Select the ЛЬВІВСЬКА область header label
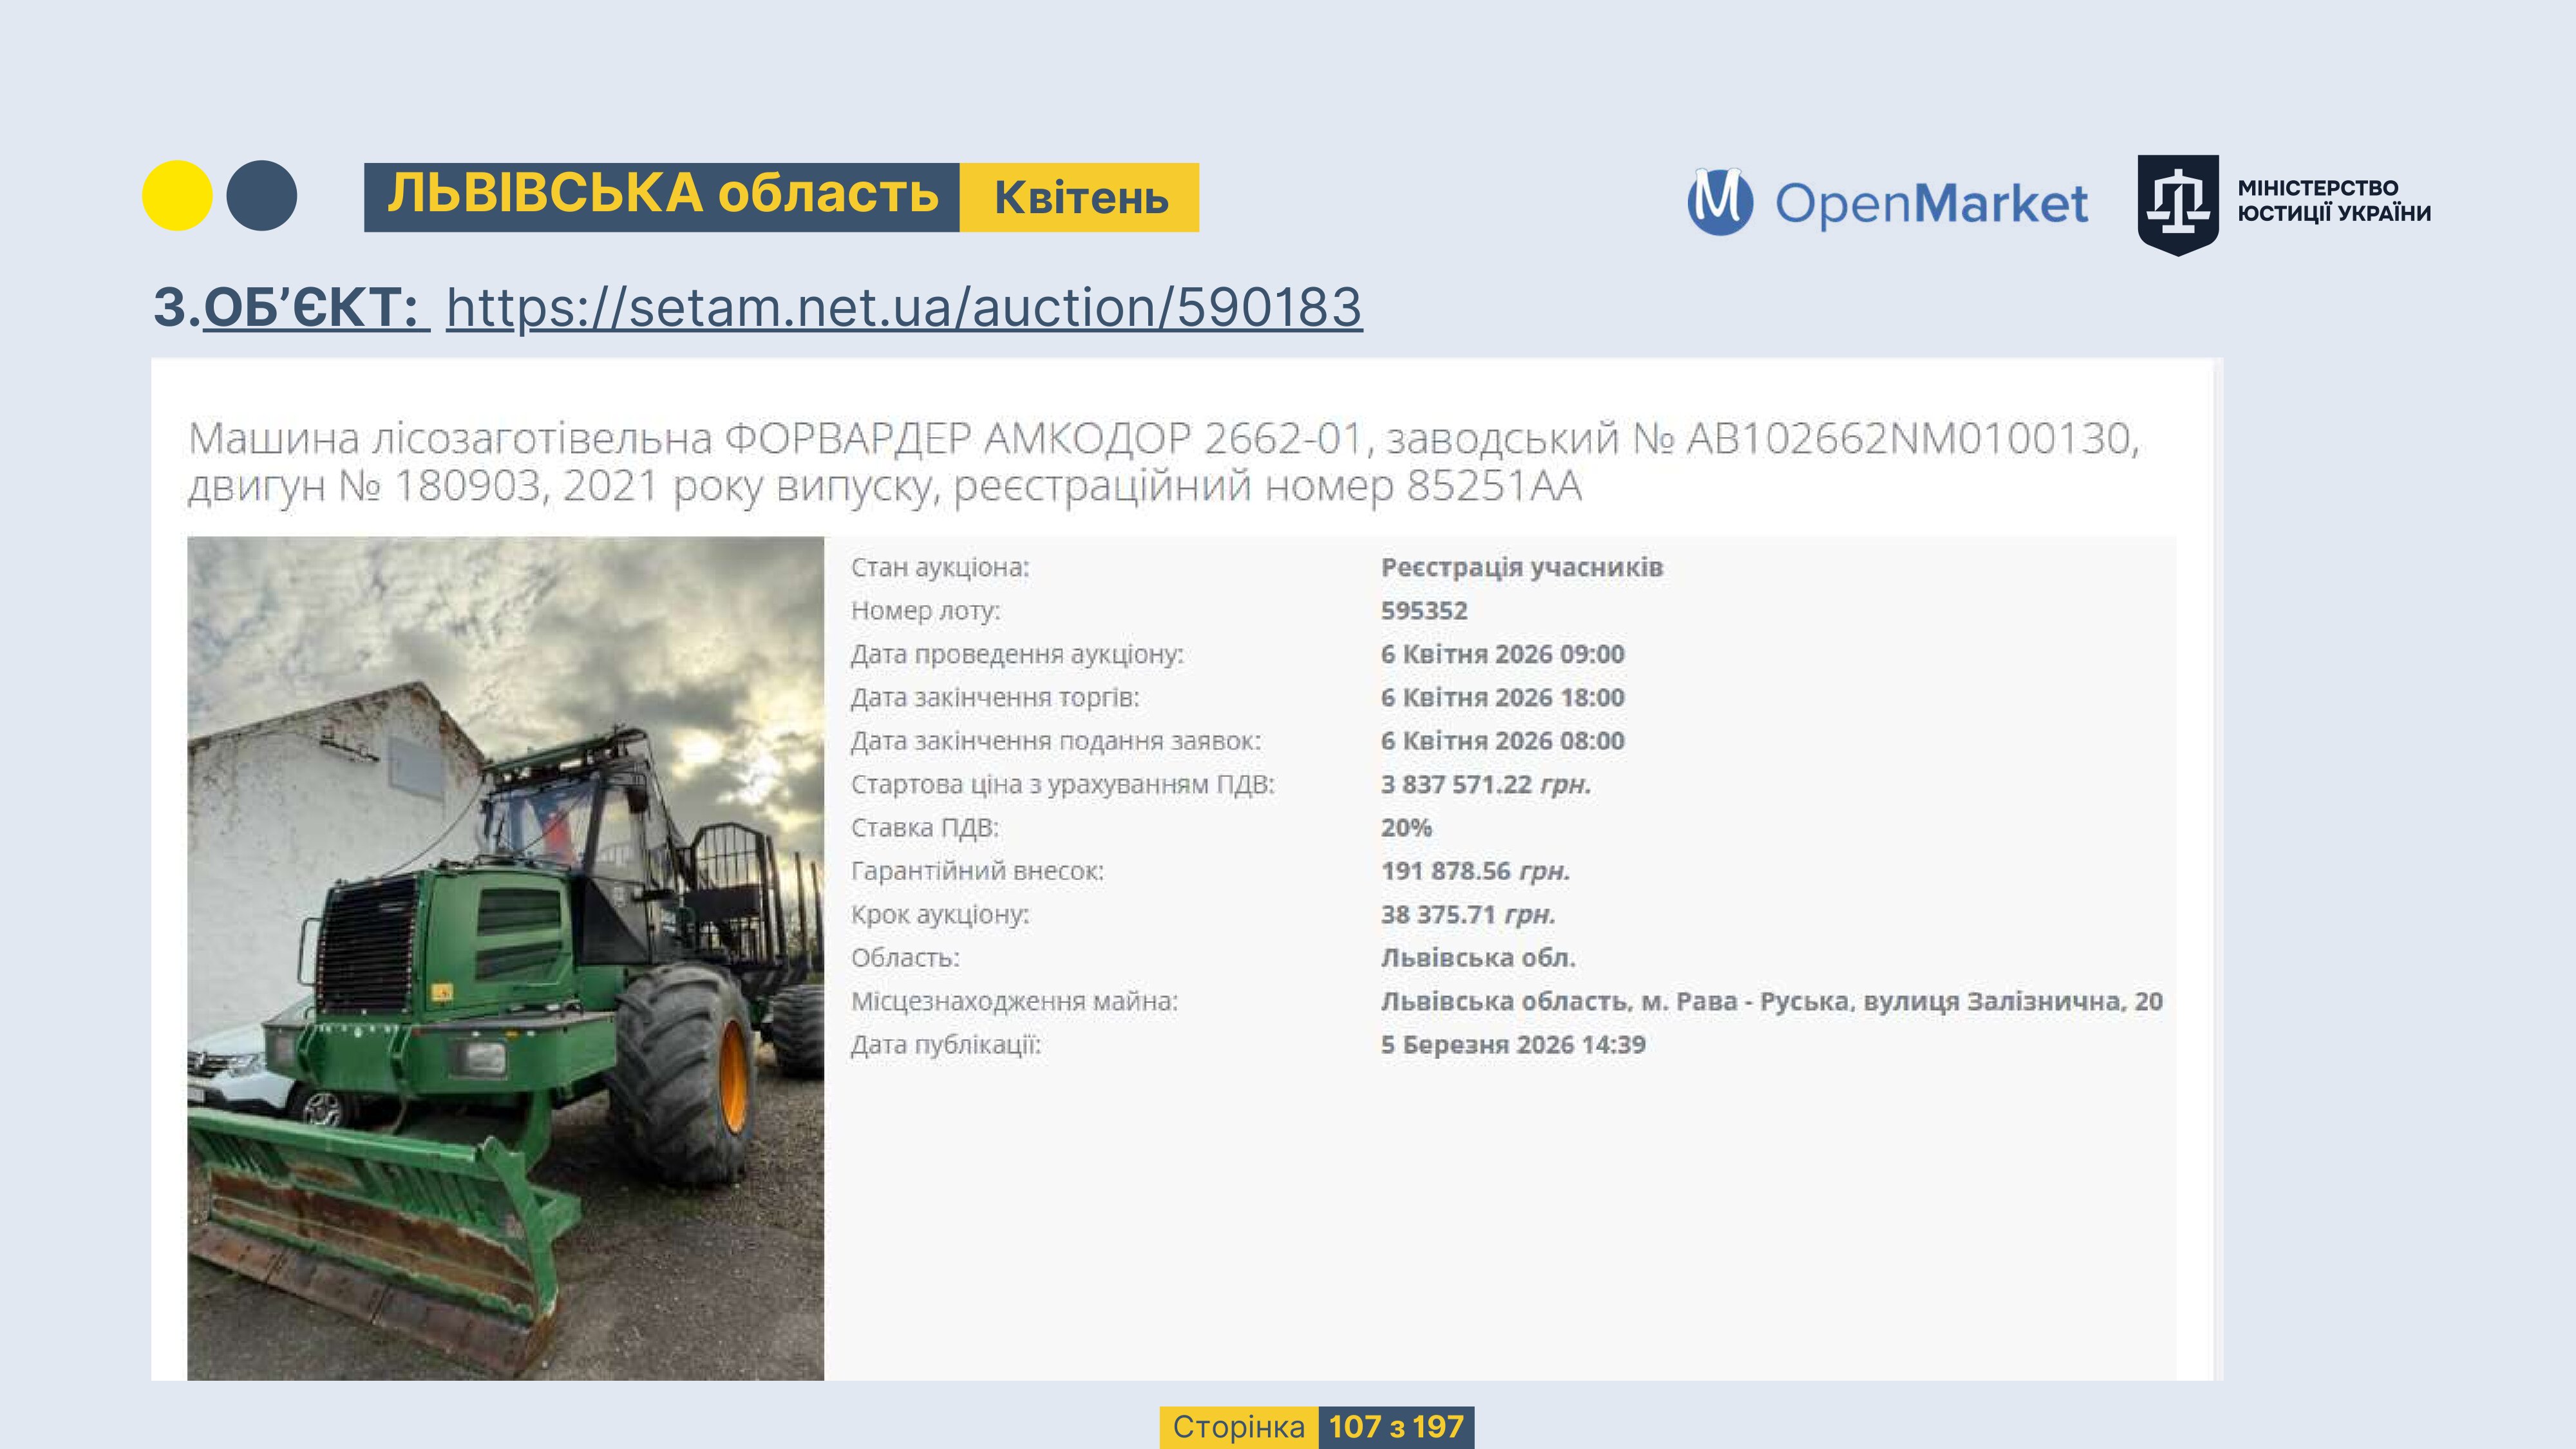Screen dimensions: 2576x1449 662,196
